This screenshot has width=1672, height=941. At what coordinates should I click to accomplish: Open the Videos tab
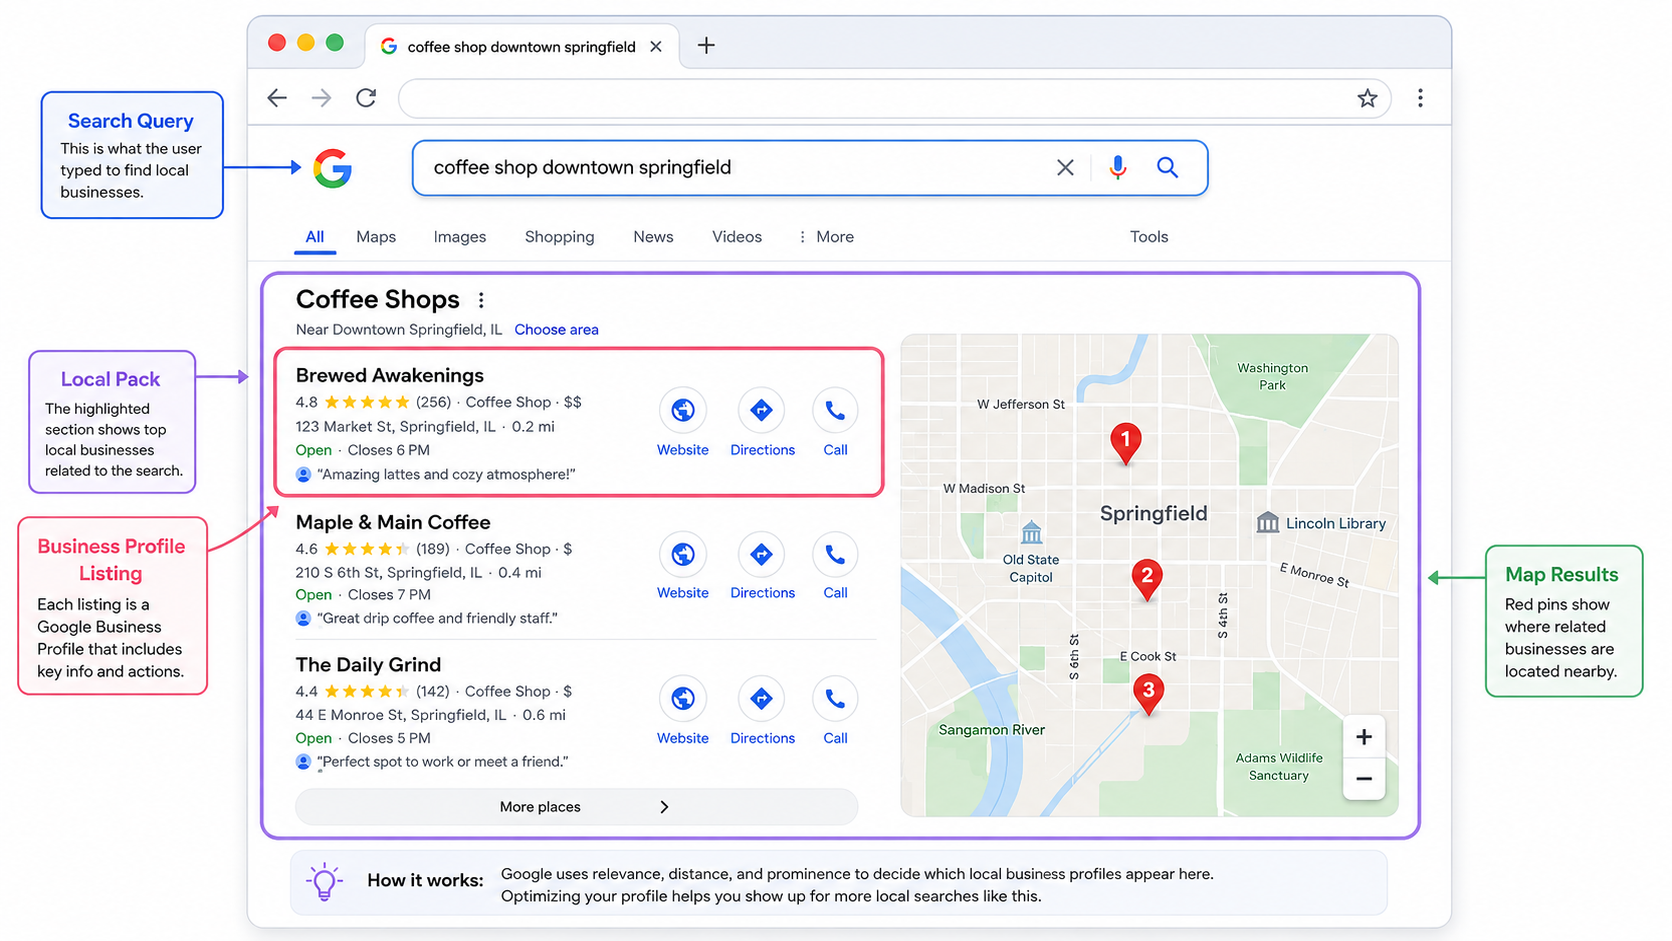coord(737,237)
